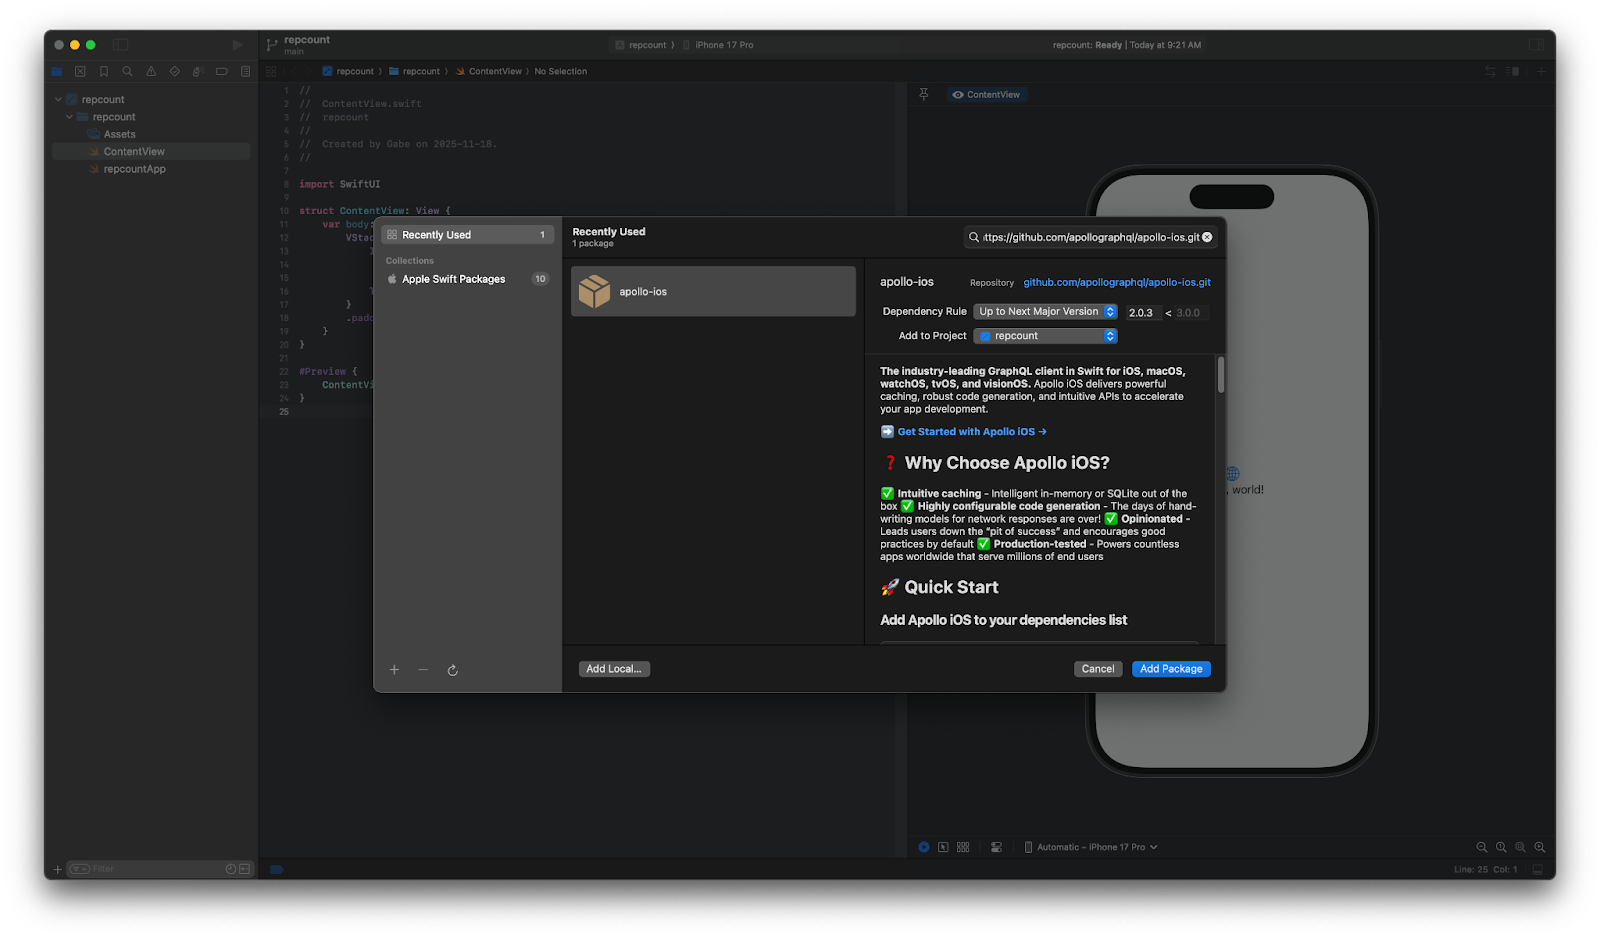
Task: Pin the preview canvas
Action: point(924,94)
